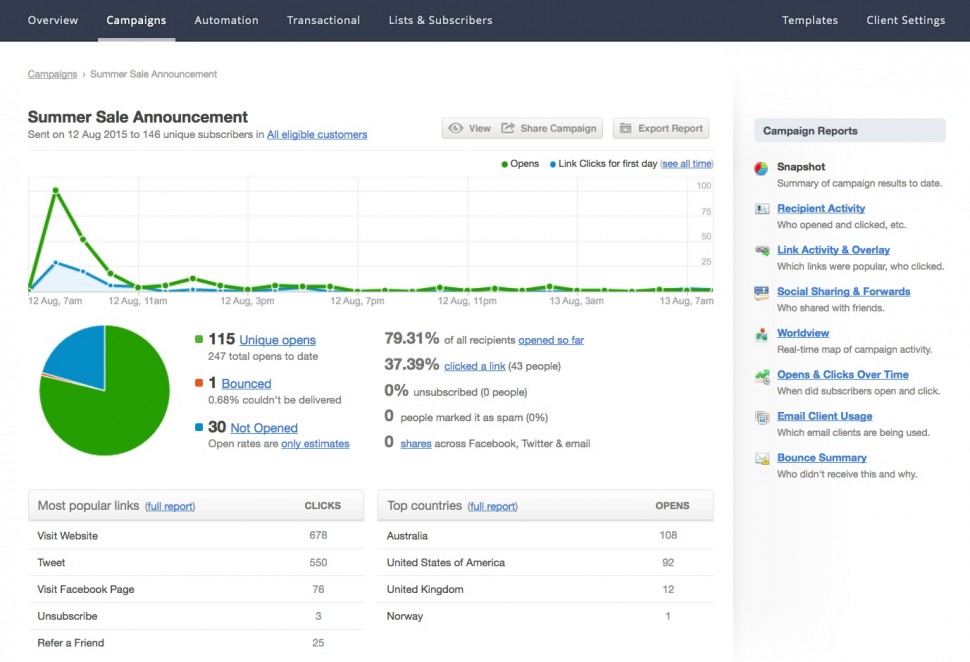Click the View campaign button

pyautogui.click(x=469, y=128)
